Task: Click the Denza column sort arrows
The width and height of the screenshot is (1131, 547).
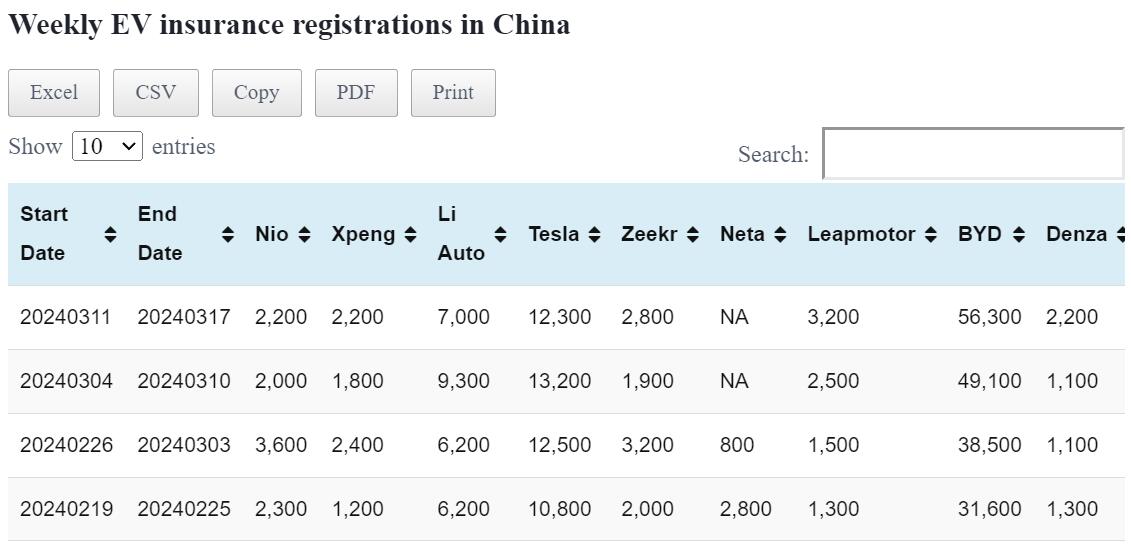Action: point(1122,234)
